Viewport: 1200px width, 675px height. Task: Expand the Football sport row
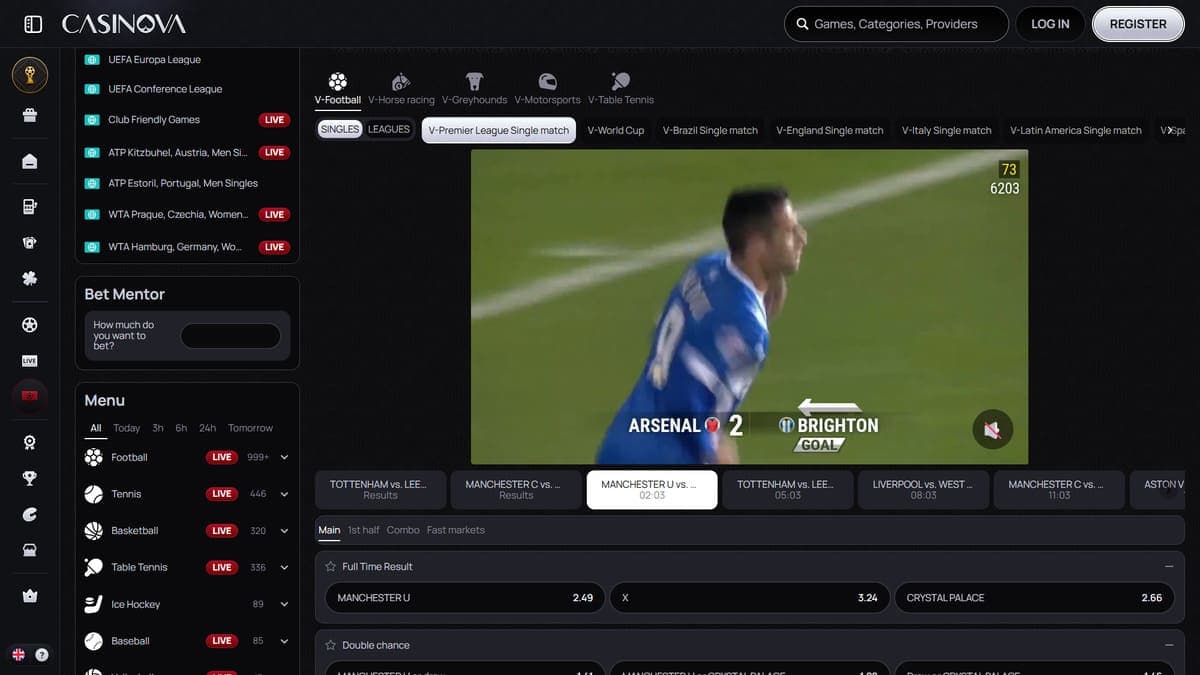coord(284,457)
